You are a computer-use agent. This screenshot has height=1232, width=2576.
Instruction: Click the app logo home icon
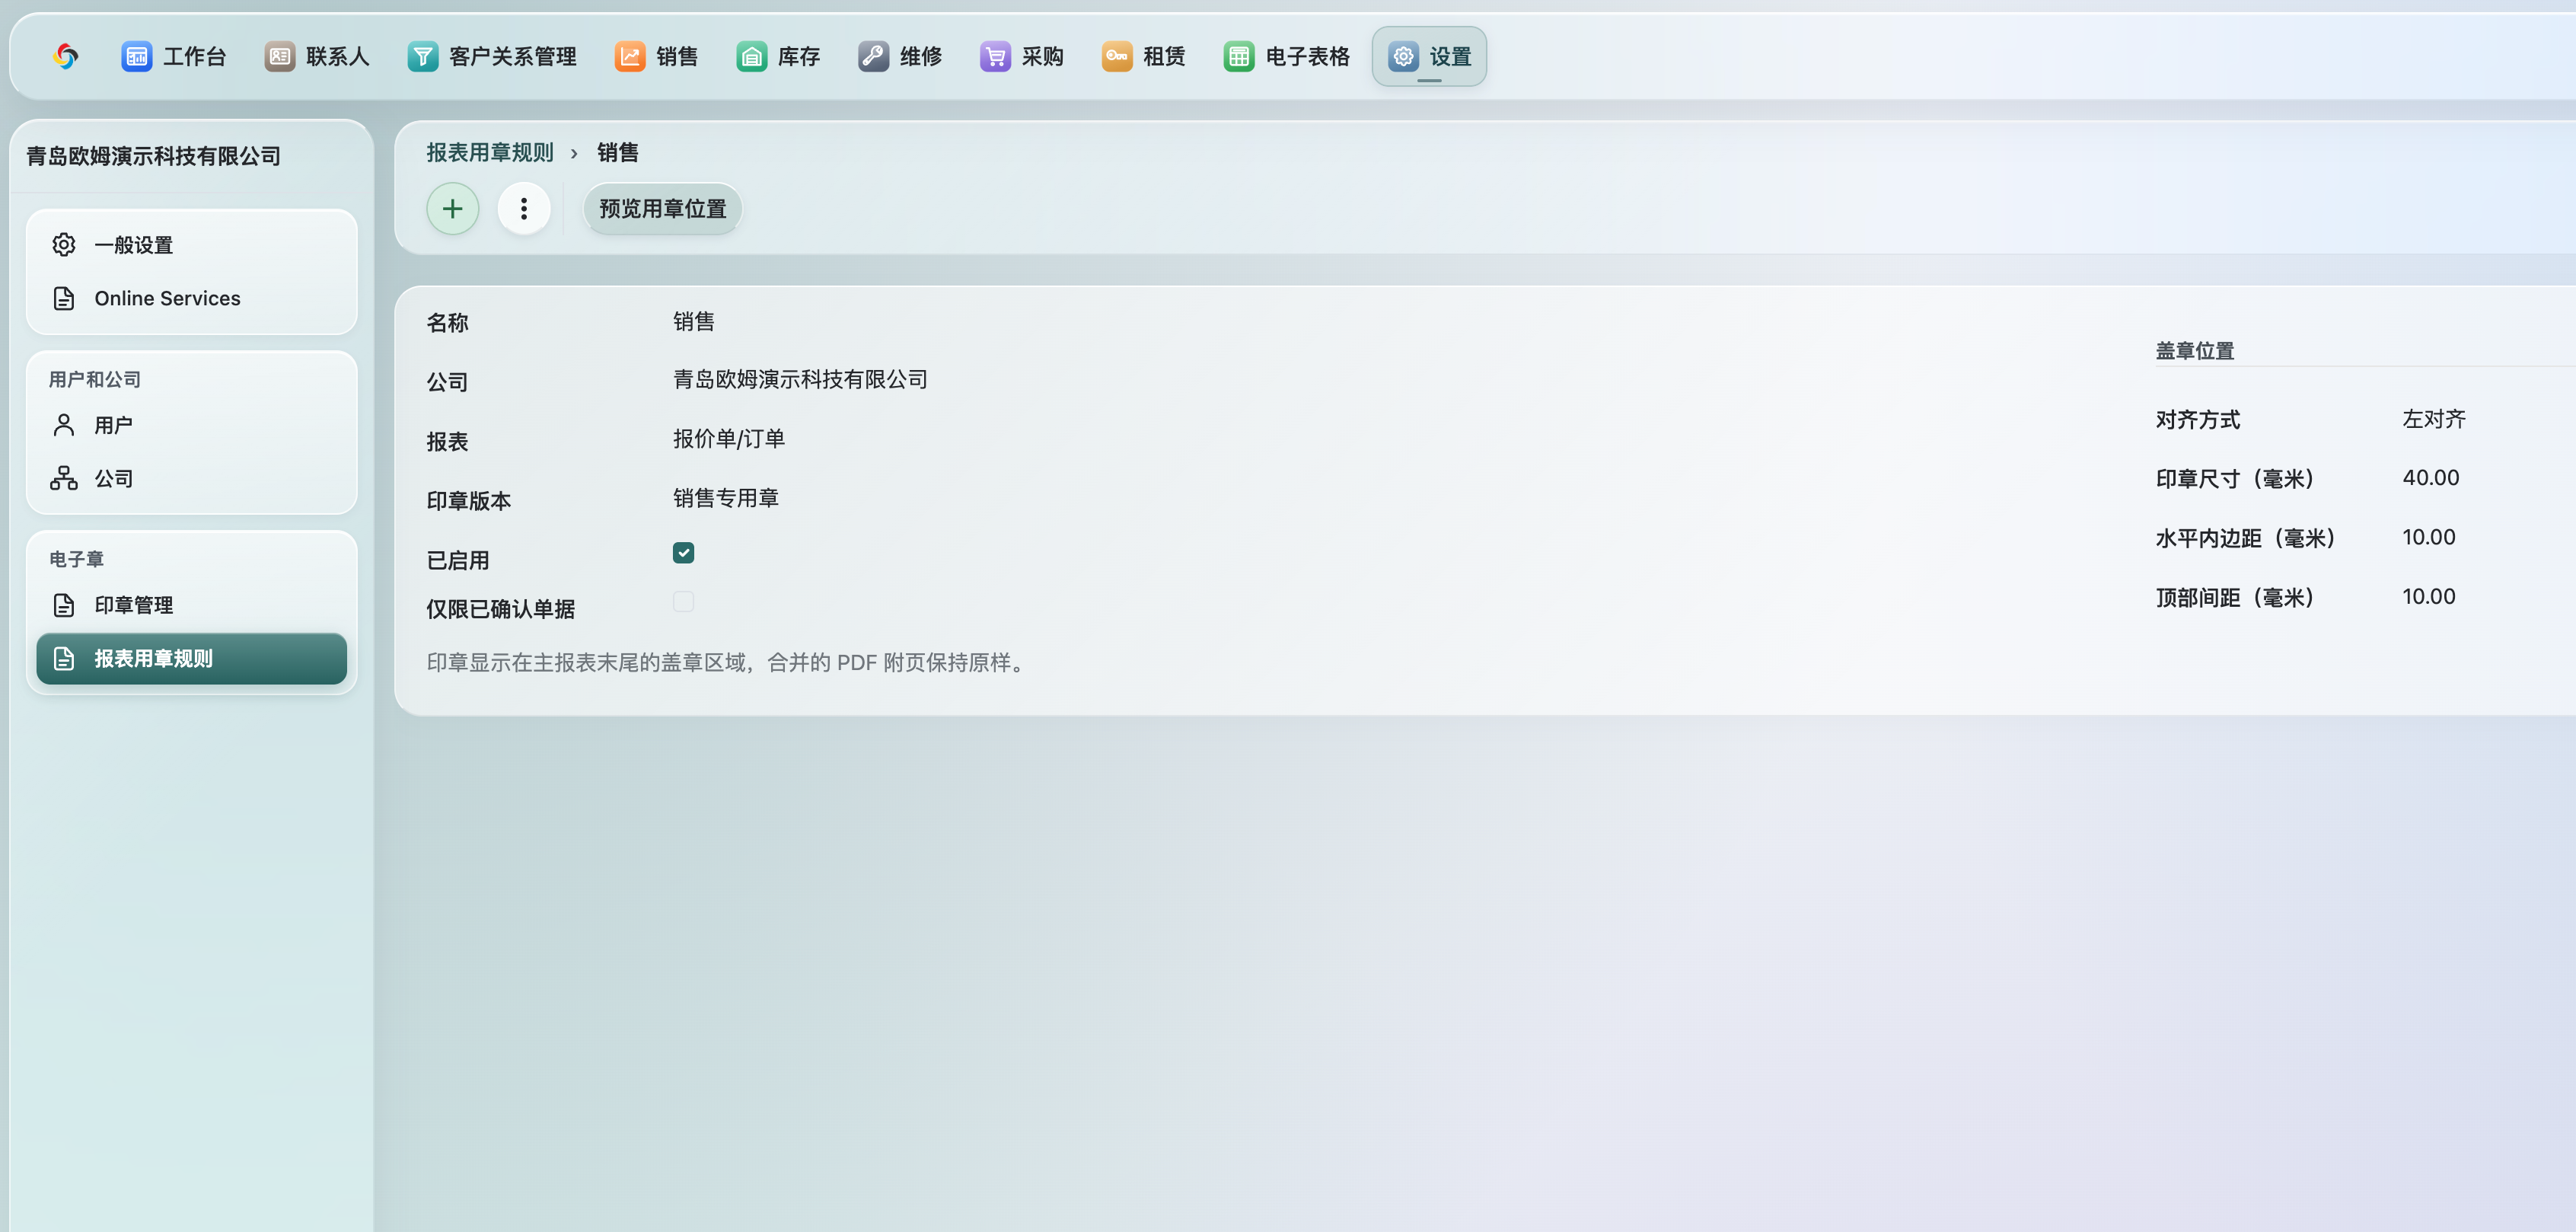(x=66, y=56)
